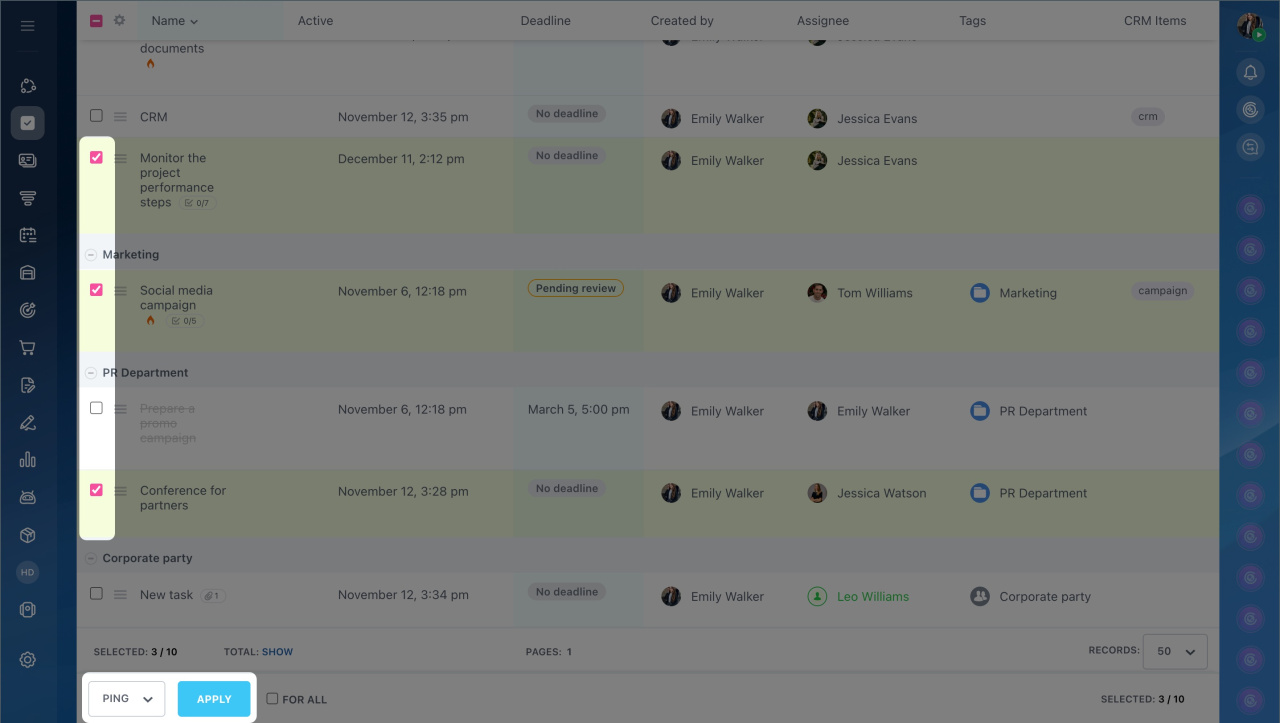Click the drag handle beside CRM task
Viewport: 1280px width, 723px height.
click(120, 117)
